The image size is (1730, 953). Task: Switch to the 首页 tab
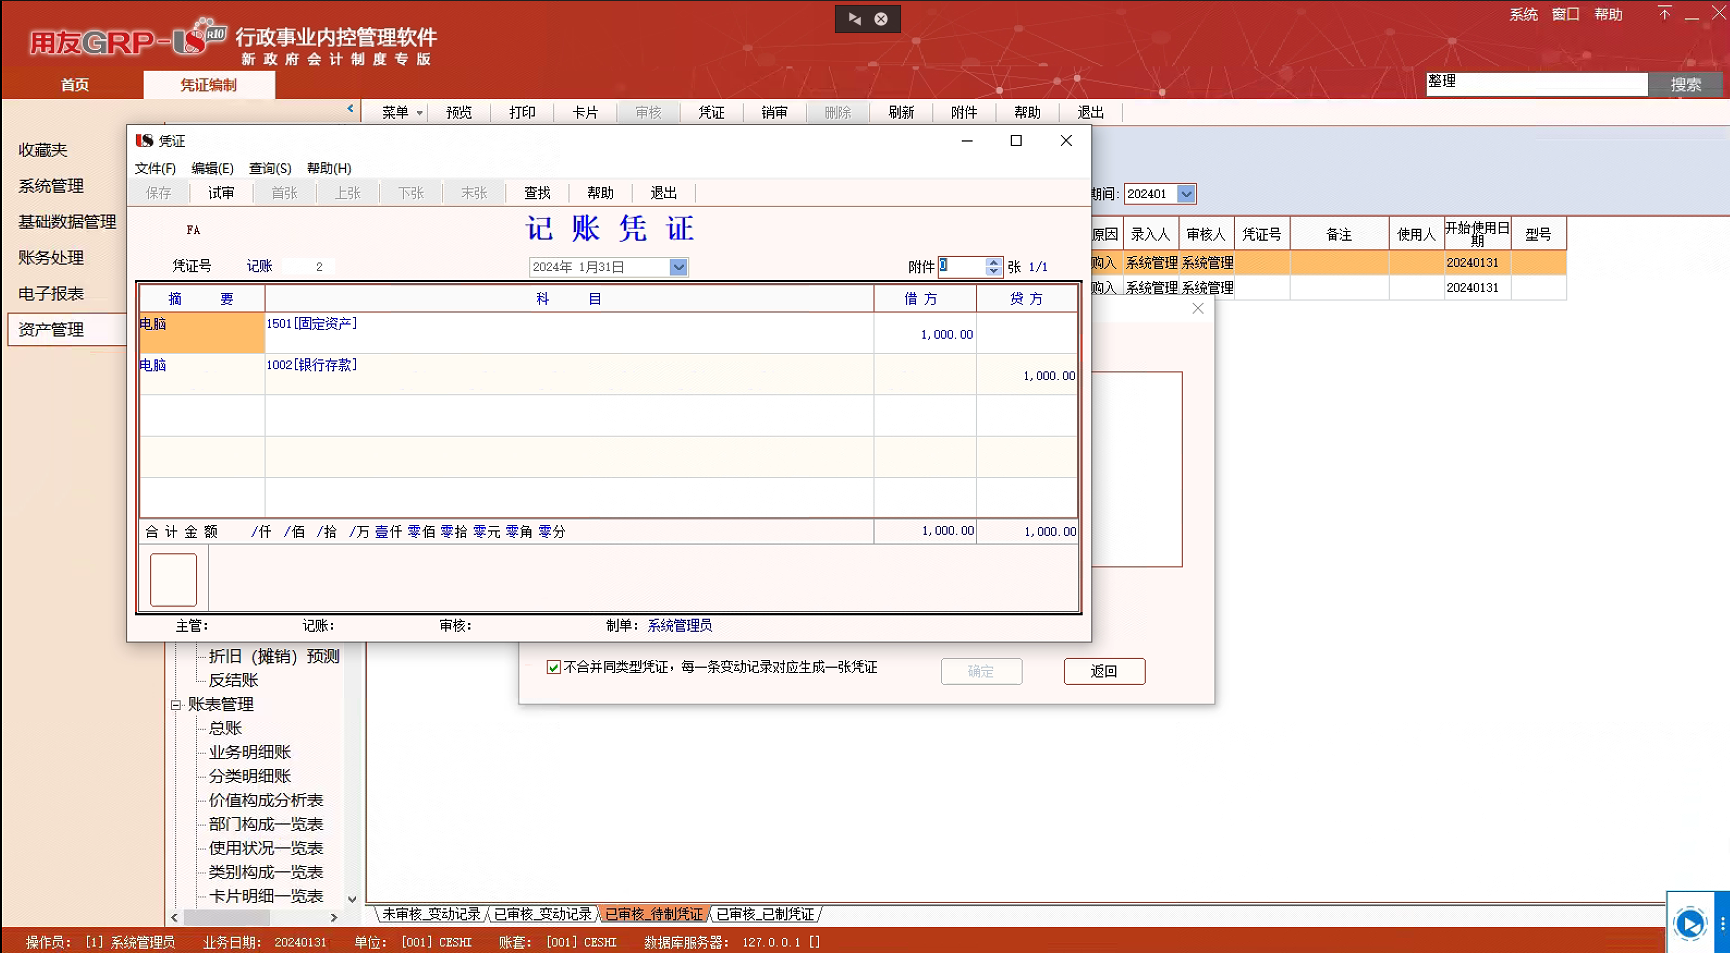75,85
